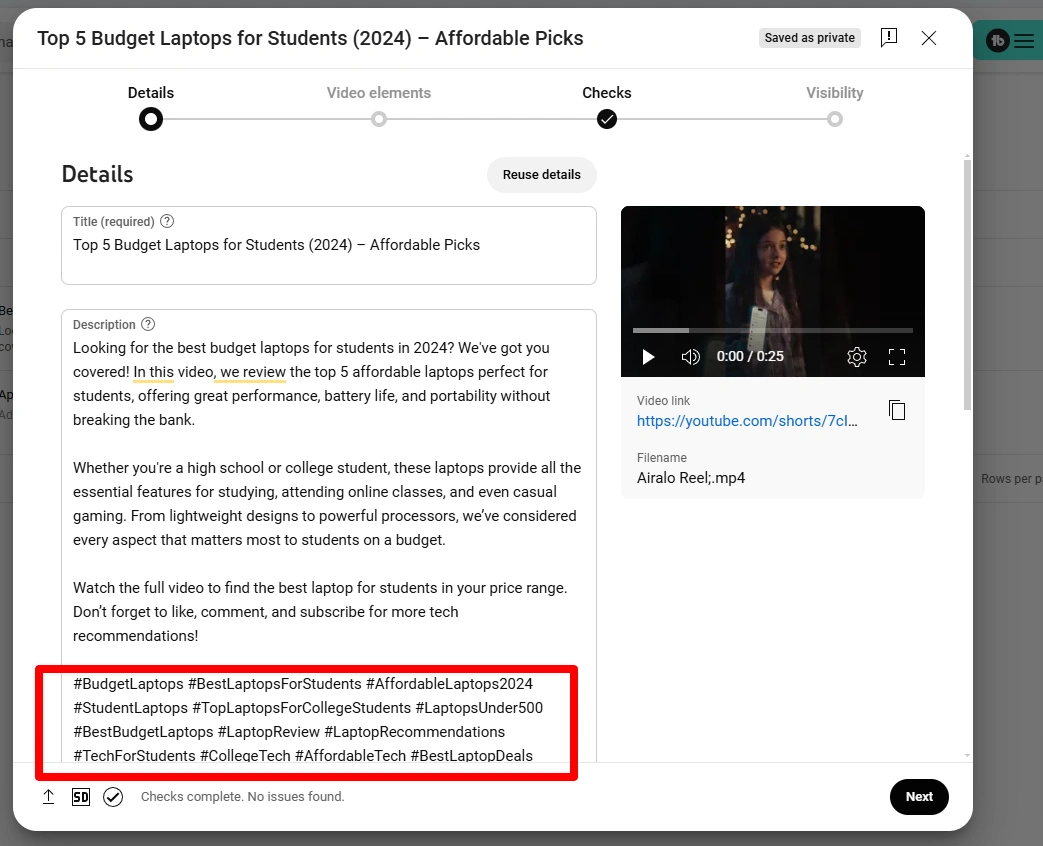Click the SD processing quality icon
This screenshot has width=1043, height=846.
pyautogui.click(x=80, y=797)
